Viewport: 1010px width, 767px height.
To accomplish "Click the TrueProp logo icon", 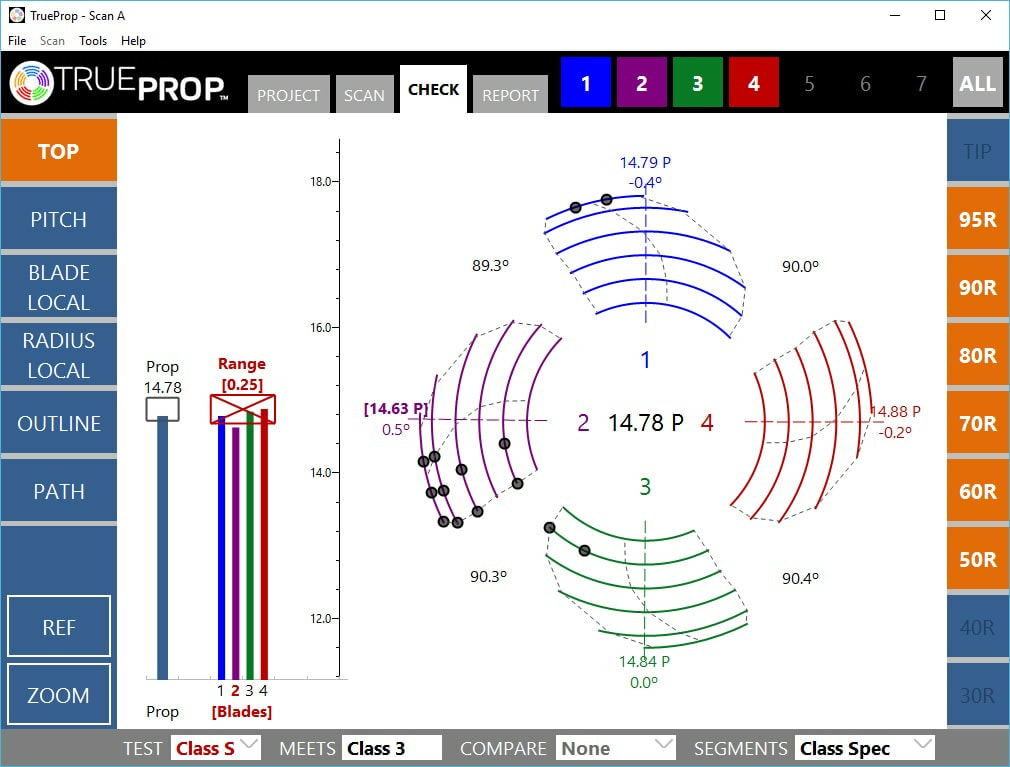I will pyautogui.click(x=32, y=84).
